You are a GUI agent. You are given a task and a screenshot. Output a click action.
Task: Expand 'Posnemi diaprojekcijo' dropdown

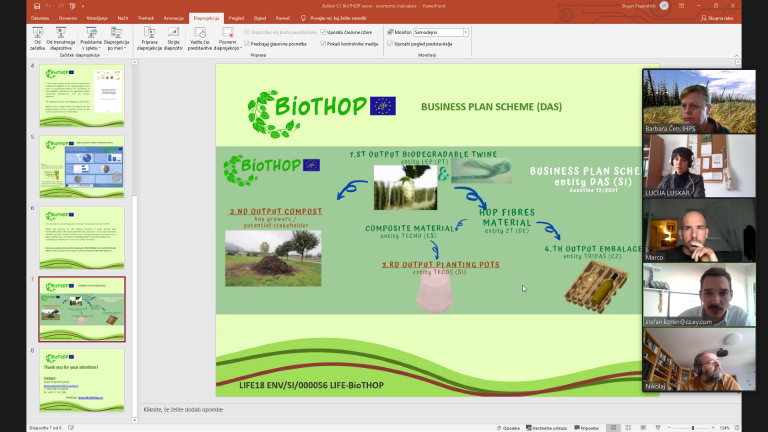[228, 39]
